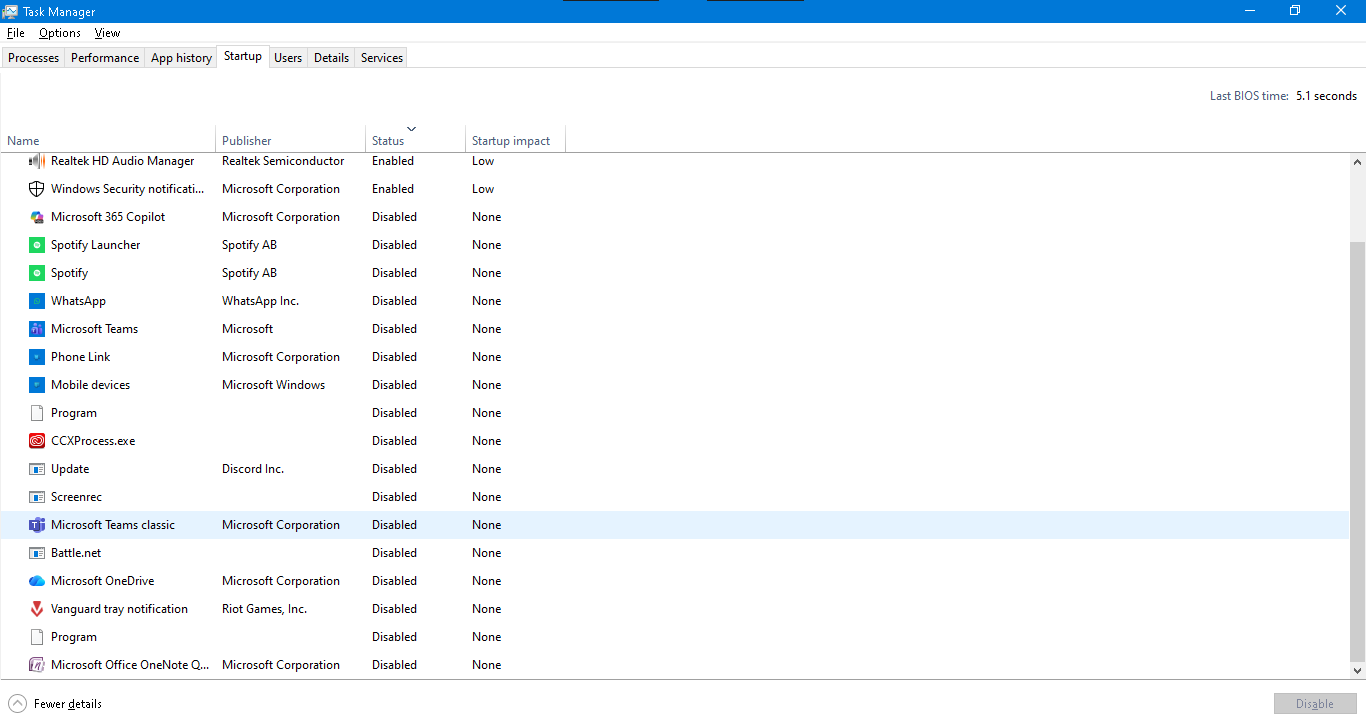
Task: Click the 5.1 seconds BIOS time value
Action: pyautogui.click(x=1327, y=96)
